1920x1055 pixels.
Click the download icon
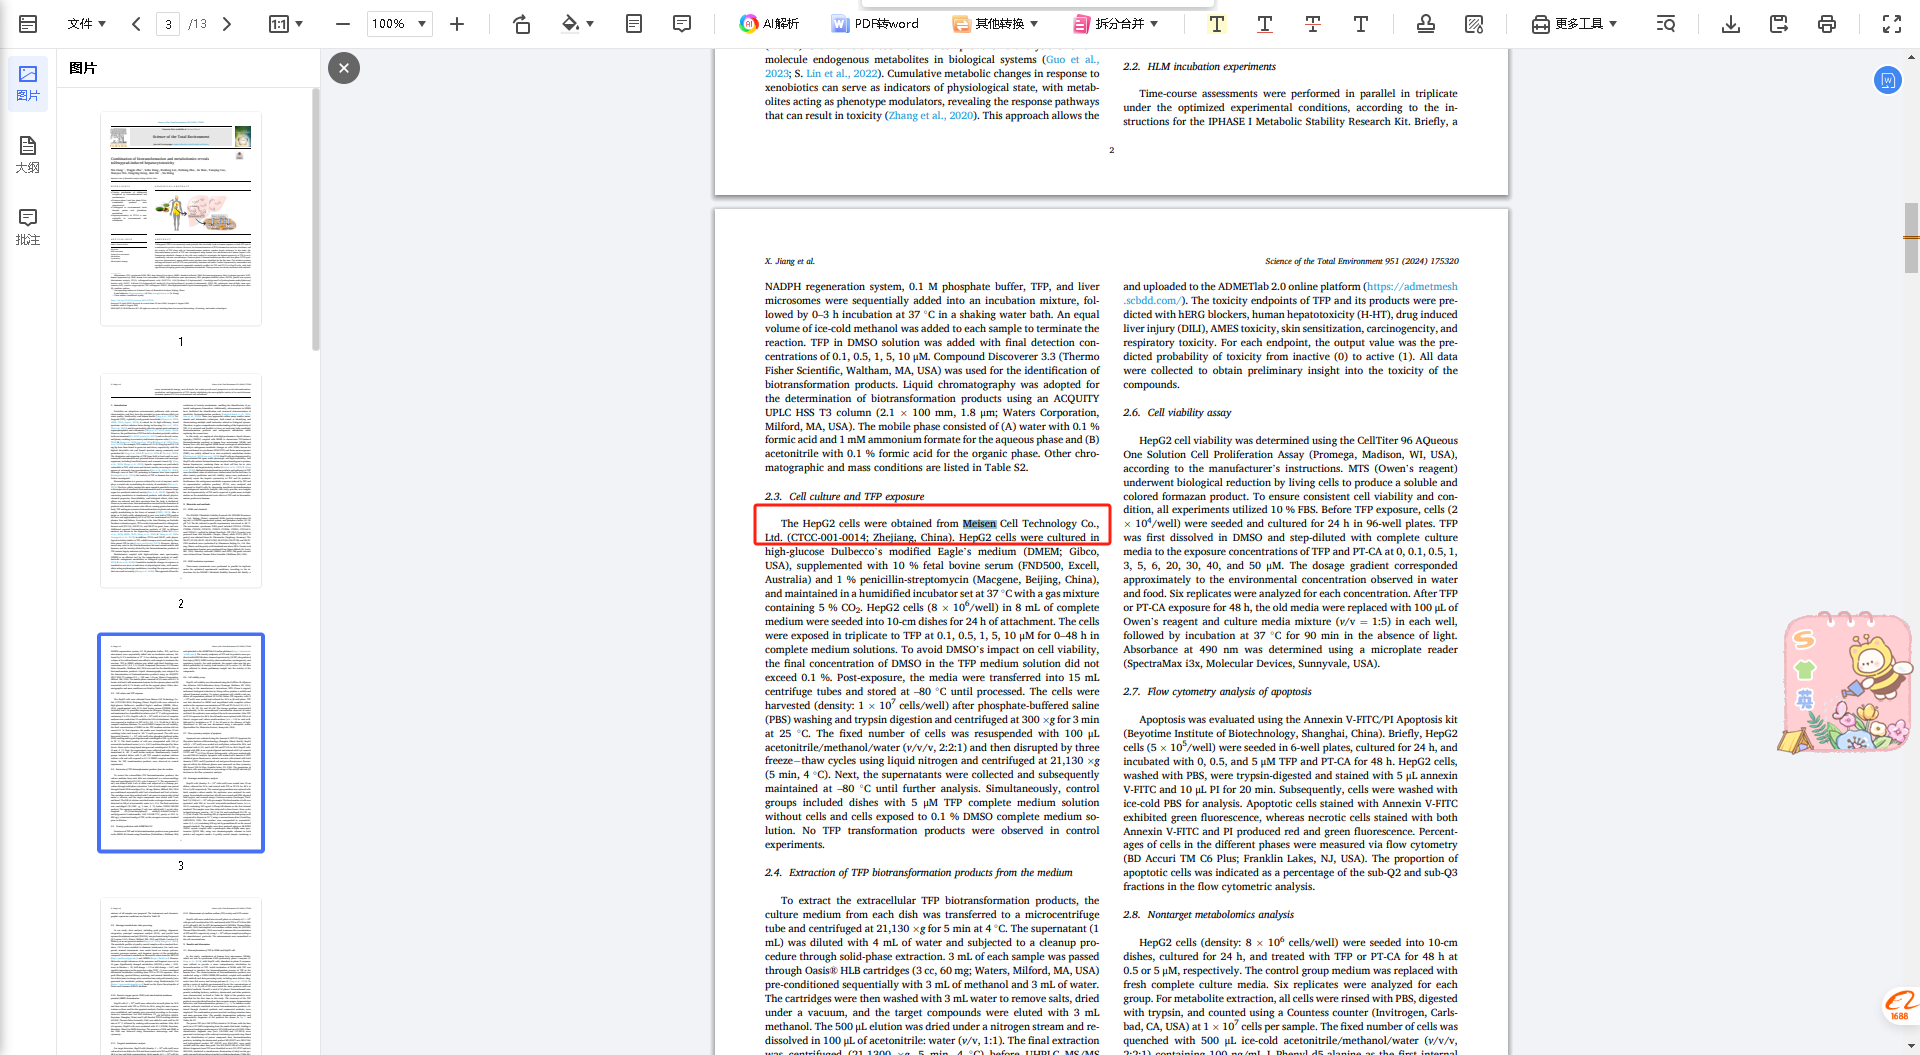point(1730,24)
